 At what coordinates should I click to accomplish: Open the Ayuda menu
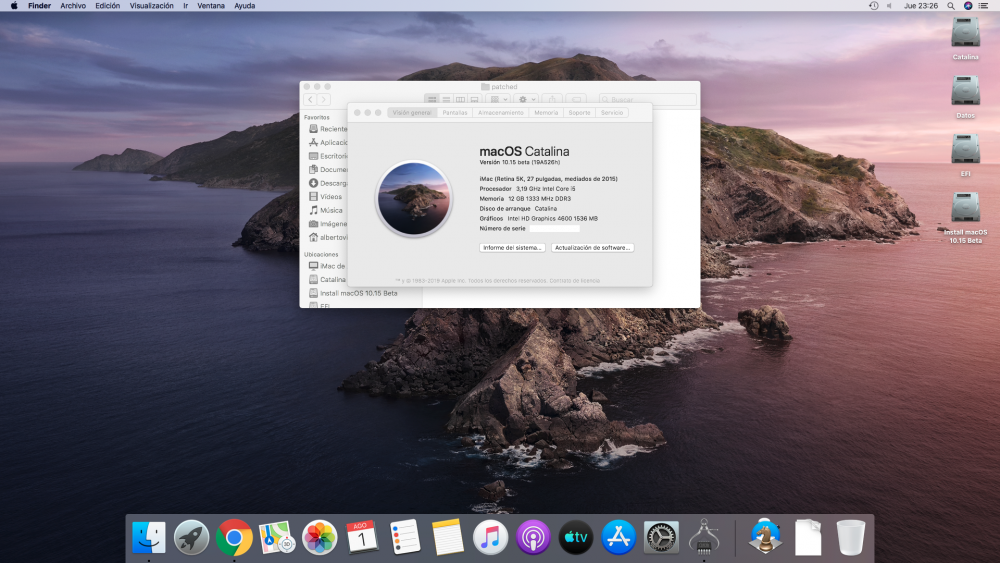(x=244, y=6)
